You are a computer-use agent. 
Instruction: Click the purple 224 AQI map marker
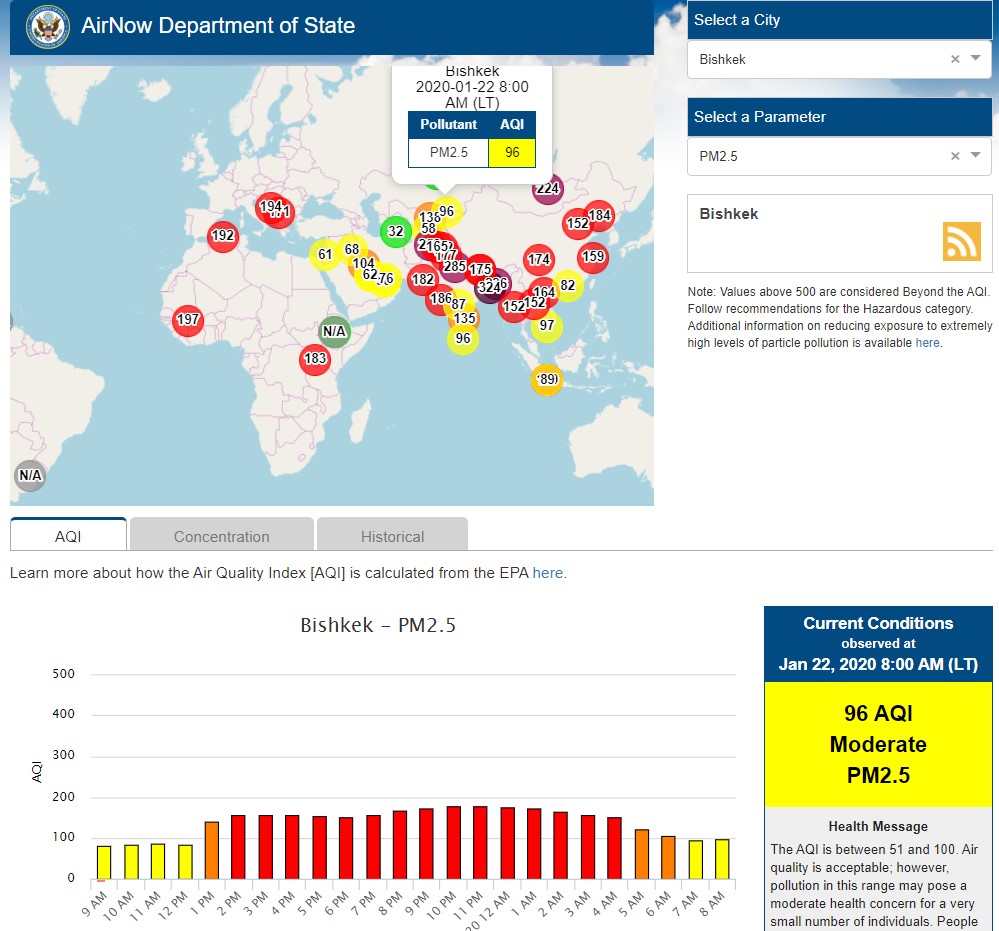click(x=547, y=189)
